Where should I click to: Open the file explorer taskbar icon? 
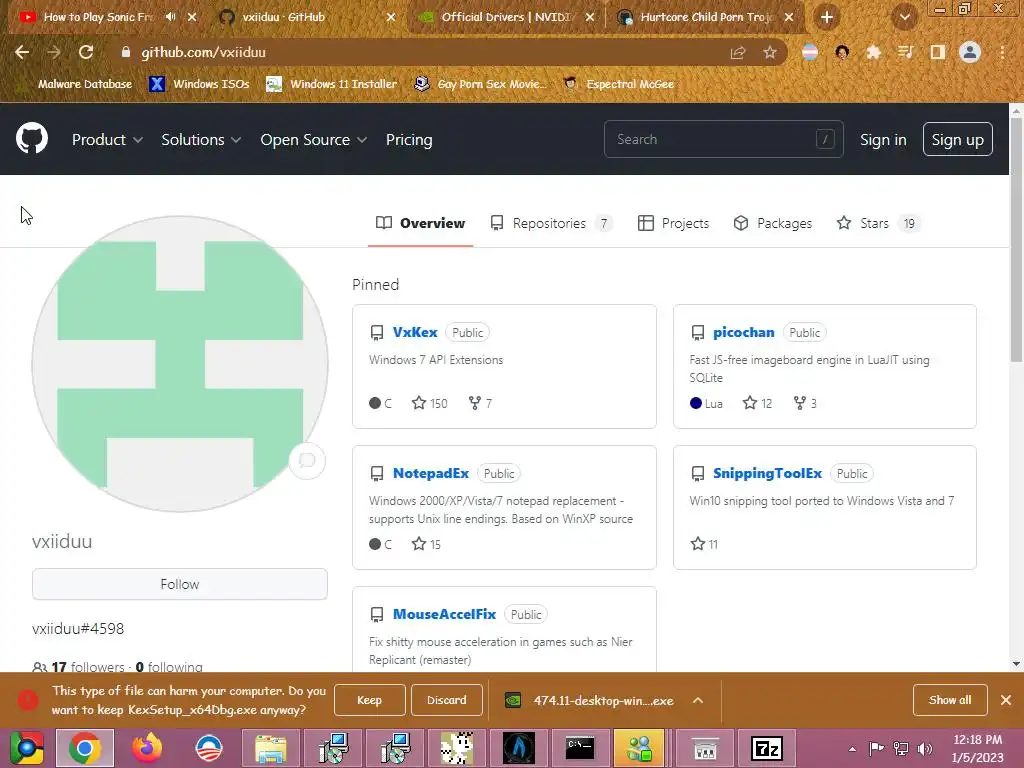click(x=270, y=748)
